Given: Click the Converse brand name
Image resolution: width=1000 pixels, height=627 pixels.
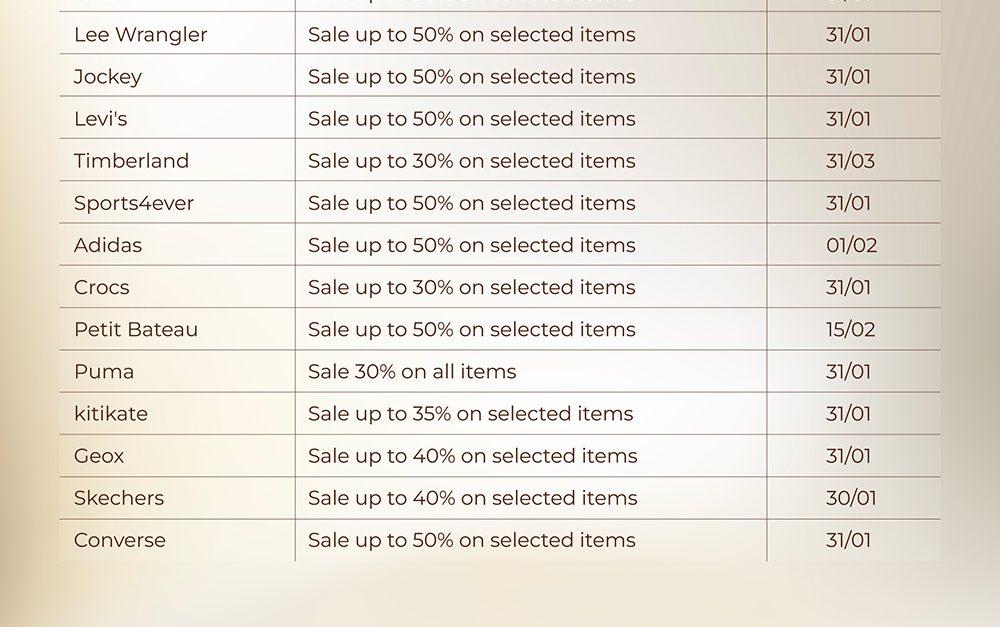Looking at the screenshot, I should click(x=120, y=540).
